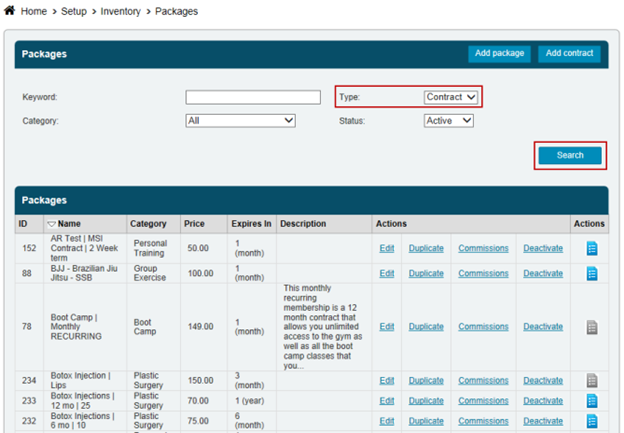Open document icon for package 152
This screenshot has height=433, width=624.
click(591, 248)
